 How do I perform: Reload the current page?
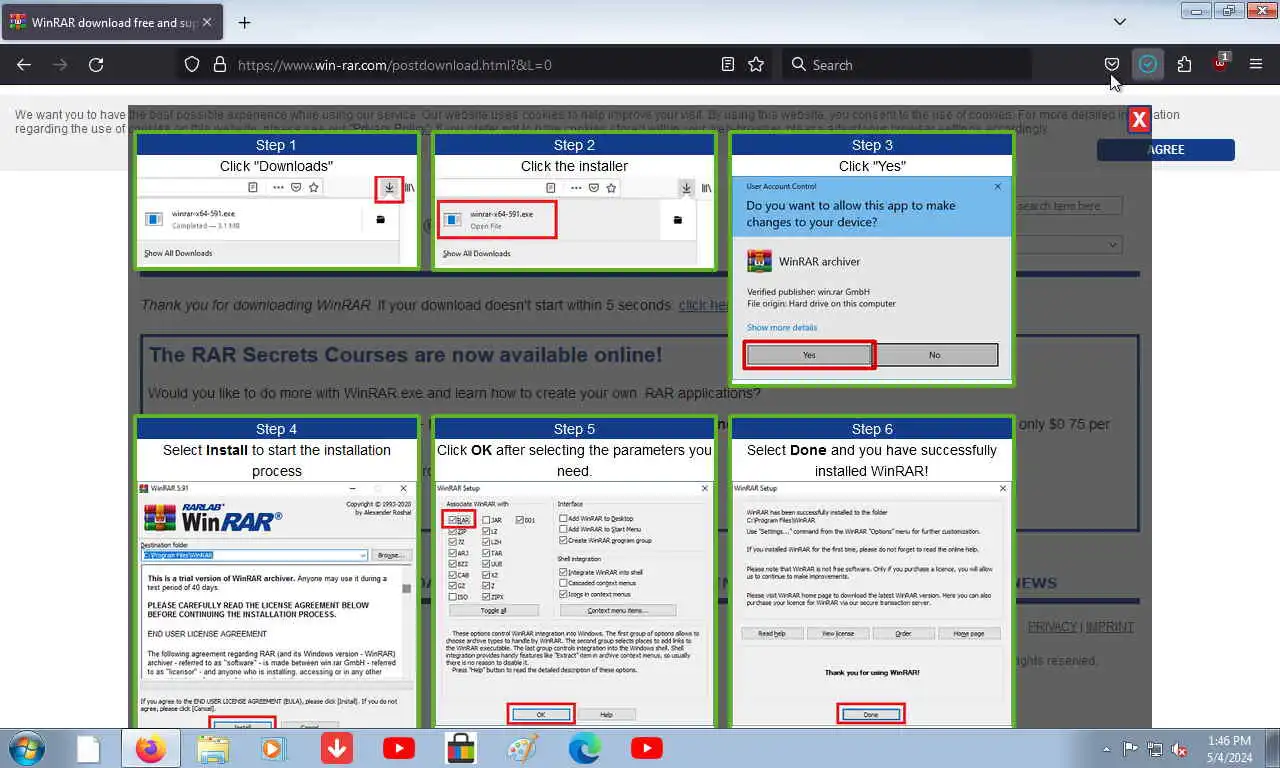(96, 64)
